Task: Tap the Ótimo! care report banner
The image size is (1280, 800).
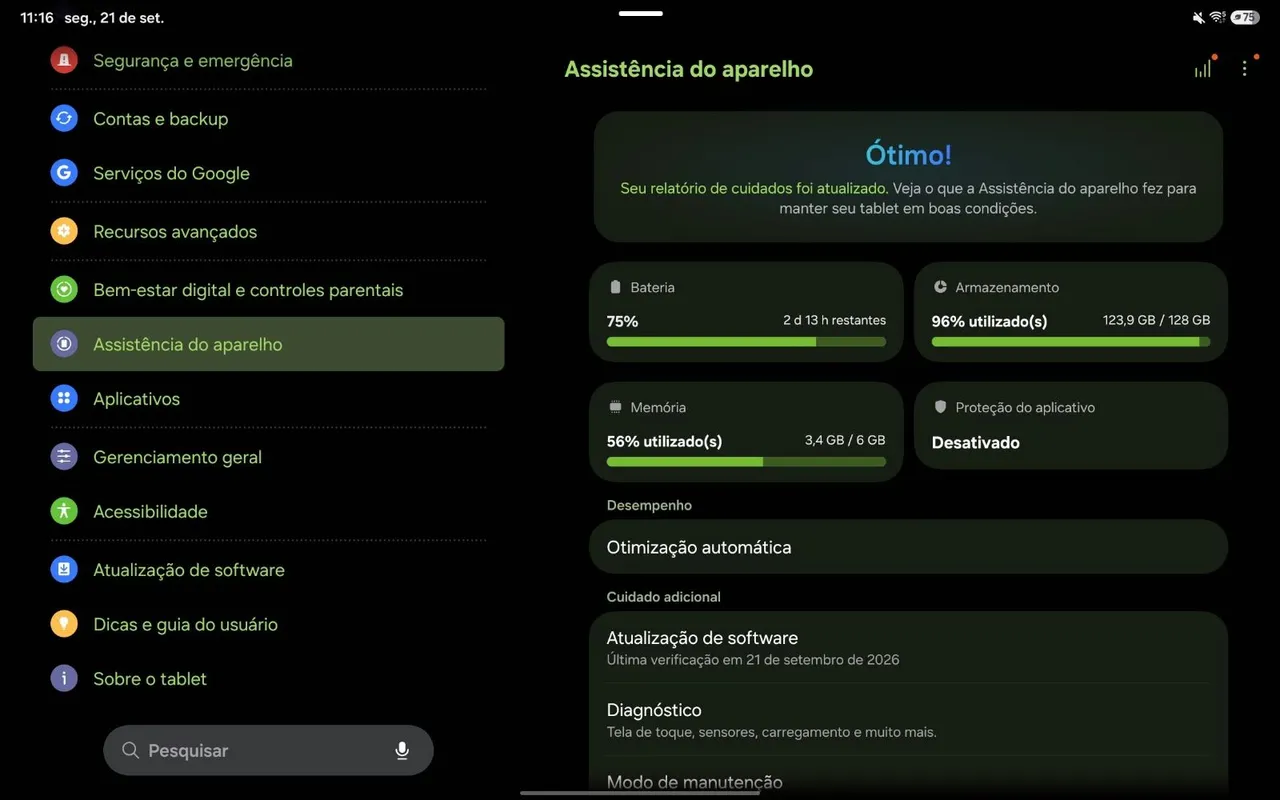Action: click(x=908, y=177)
